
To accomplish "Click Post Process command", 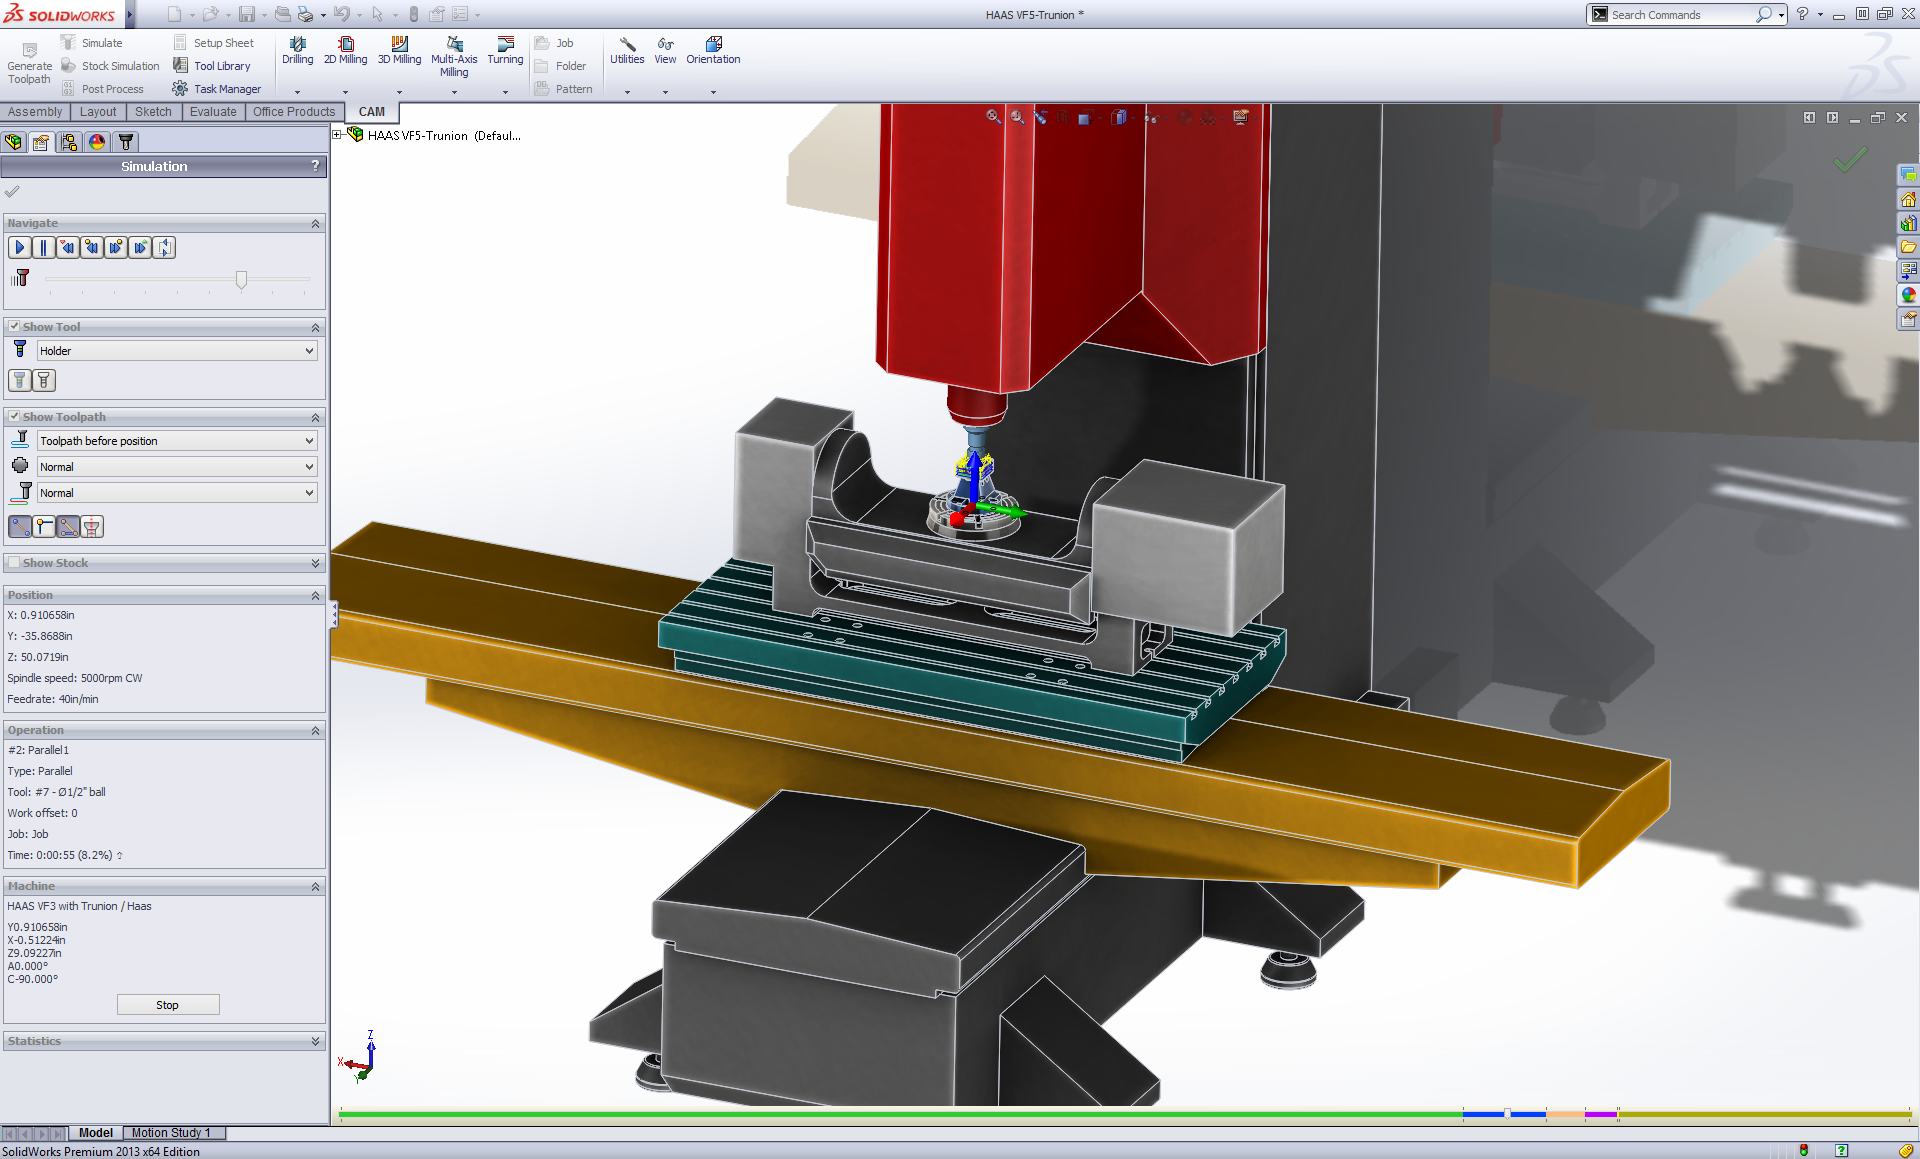I will 102,89.
